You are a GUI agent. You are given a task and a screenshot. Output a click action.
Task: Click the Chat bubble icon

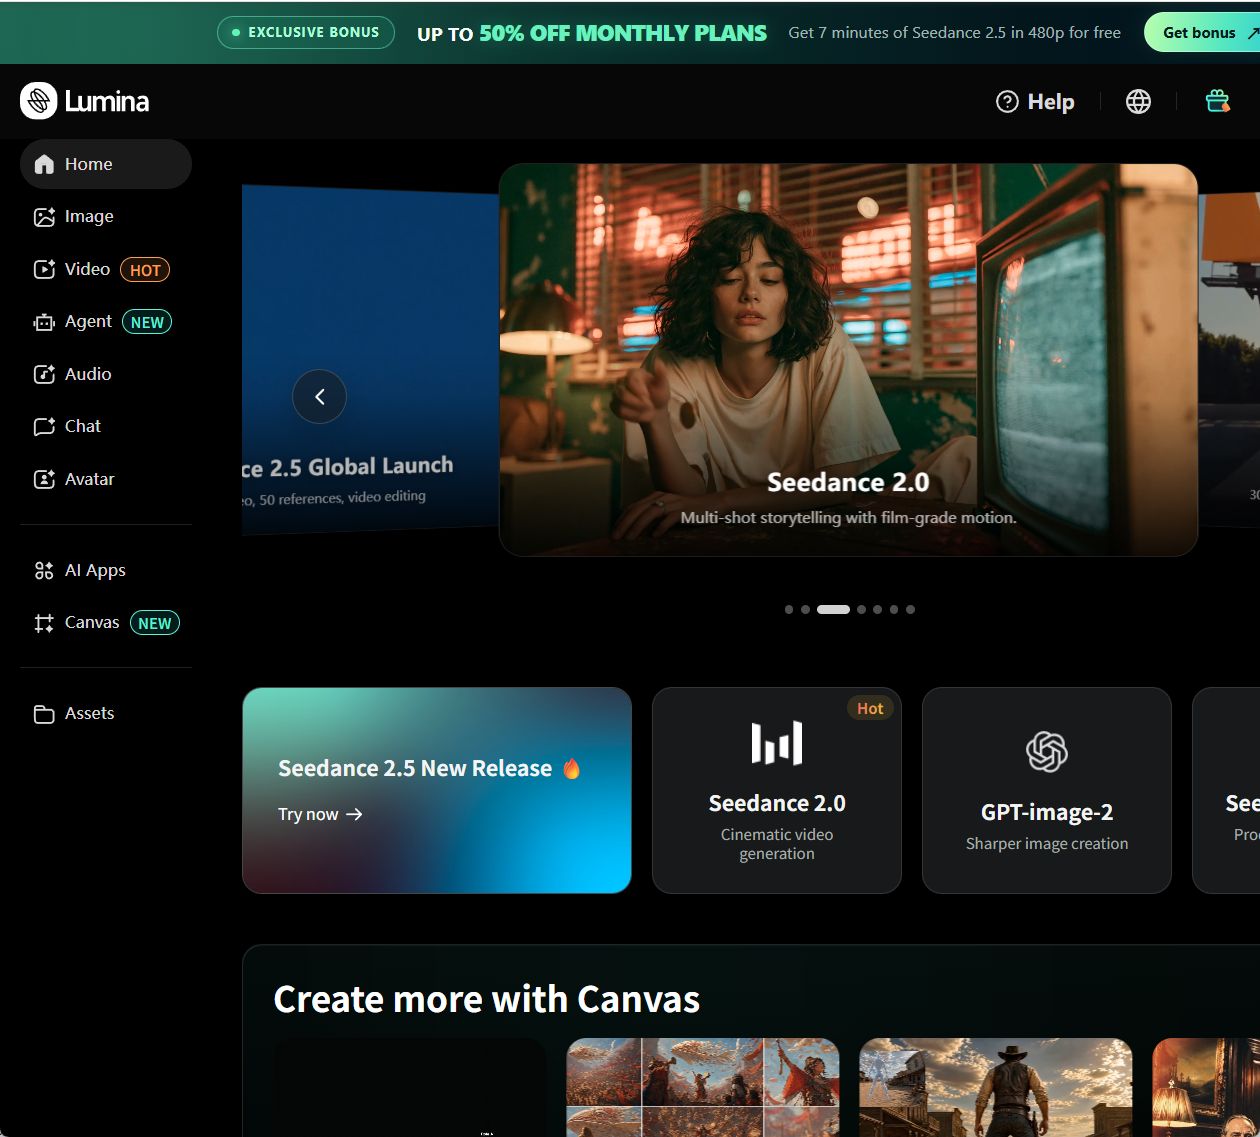pyautogui.click(x=44, y=427)
